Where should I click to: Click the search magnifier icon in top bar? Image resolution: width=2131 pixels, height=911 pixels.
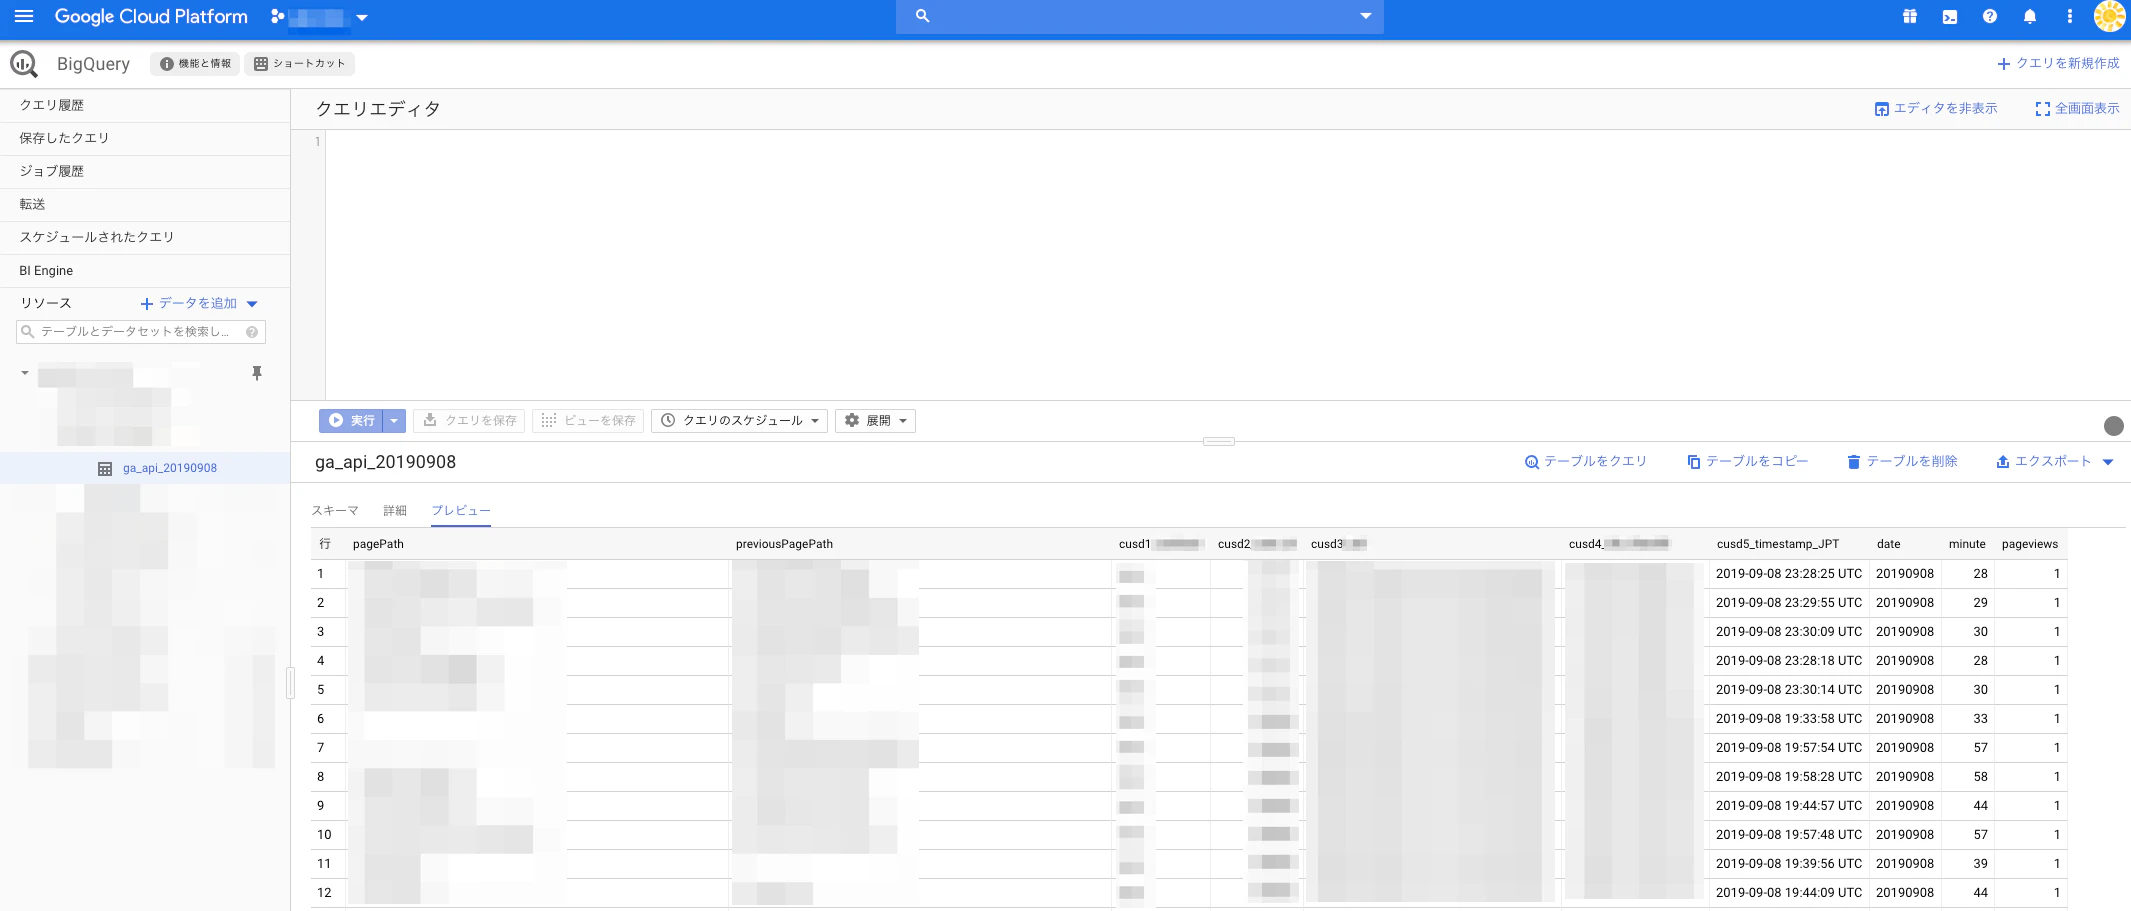[x=923, y=16]
